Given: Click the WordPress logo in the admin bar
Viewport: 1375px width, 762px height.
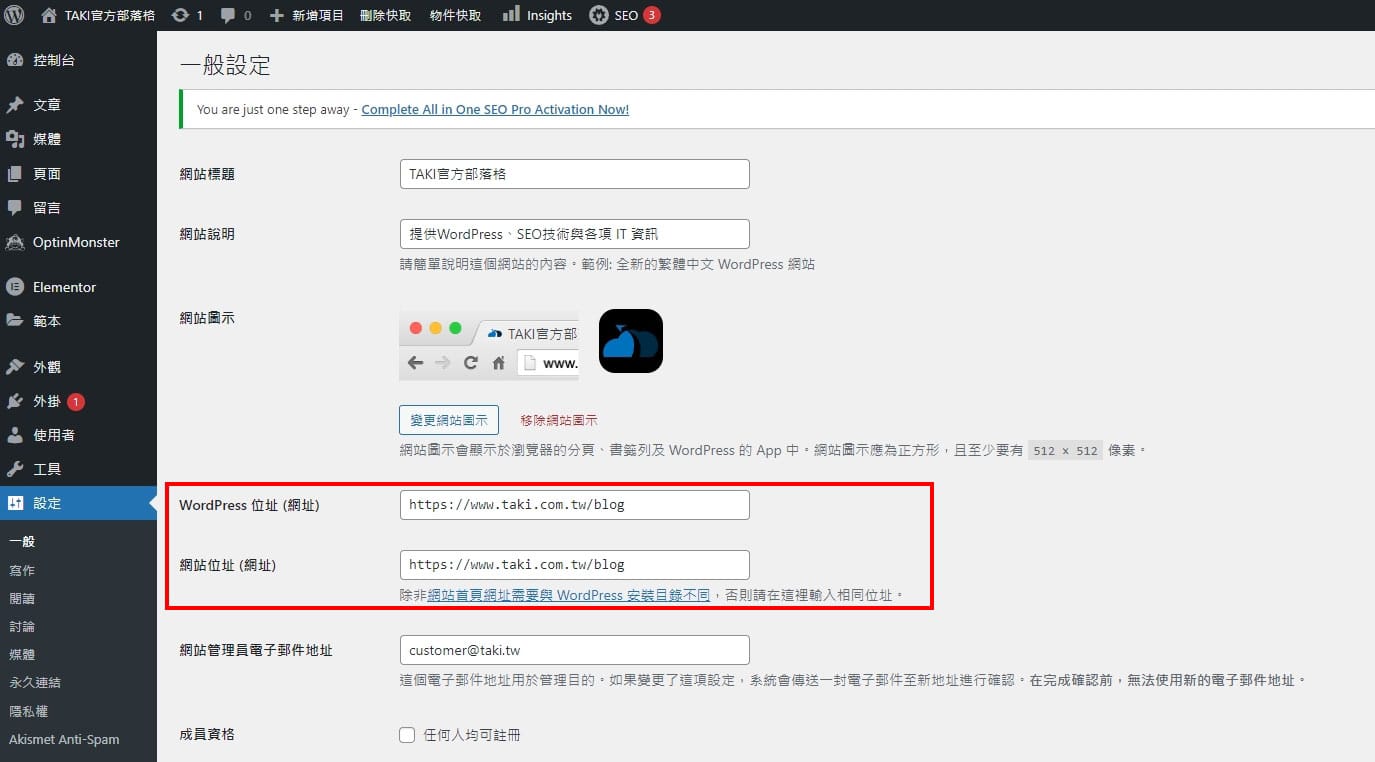Looking at the screenshot, I should click(x=13, y=14).
